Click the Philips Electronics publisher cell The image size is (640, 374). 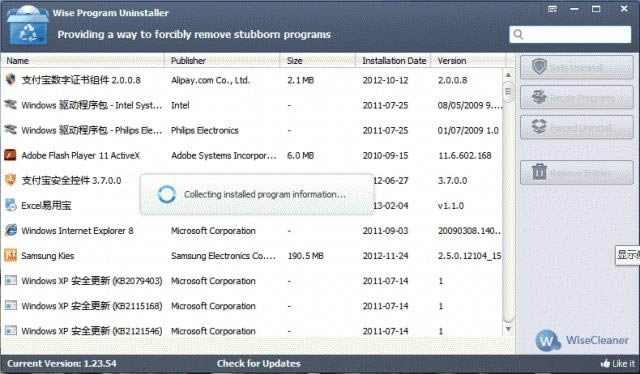(x=204, y=131)
